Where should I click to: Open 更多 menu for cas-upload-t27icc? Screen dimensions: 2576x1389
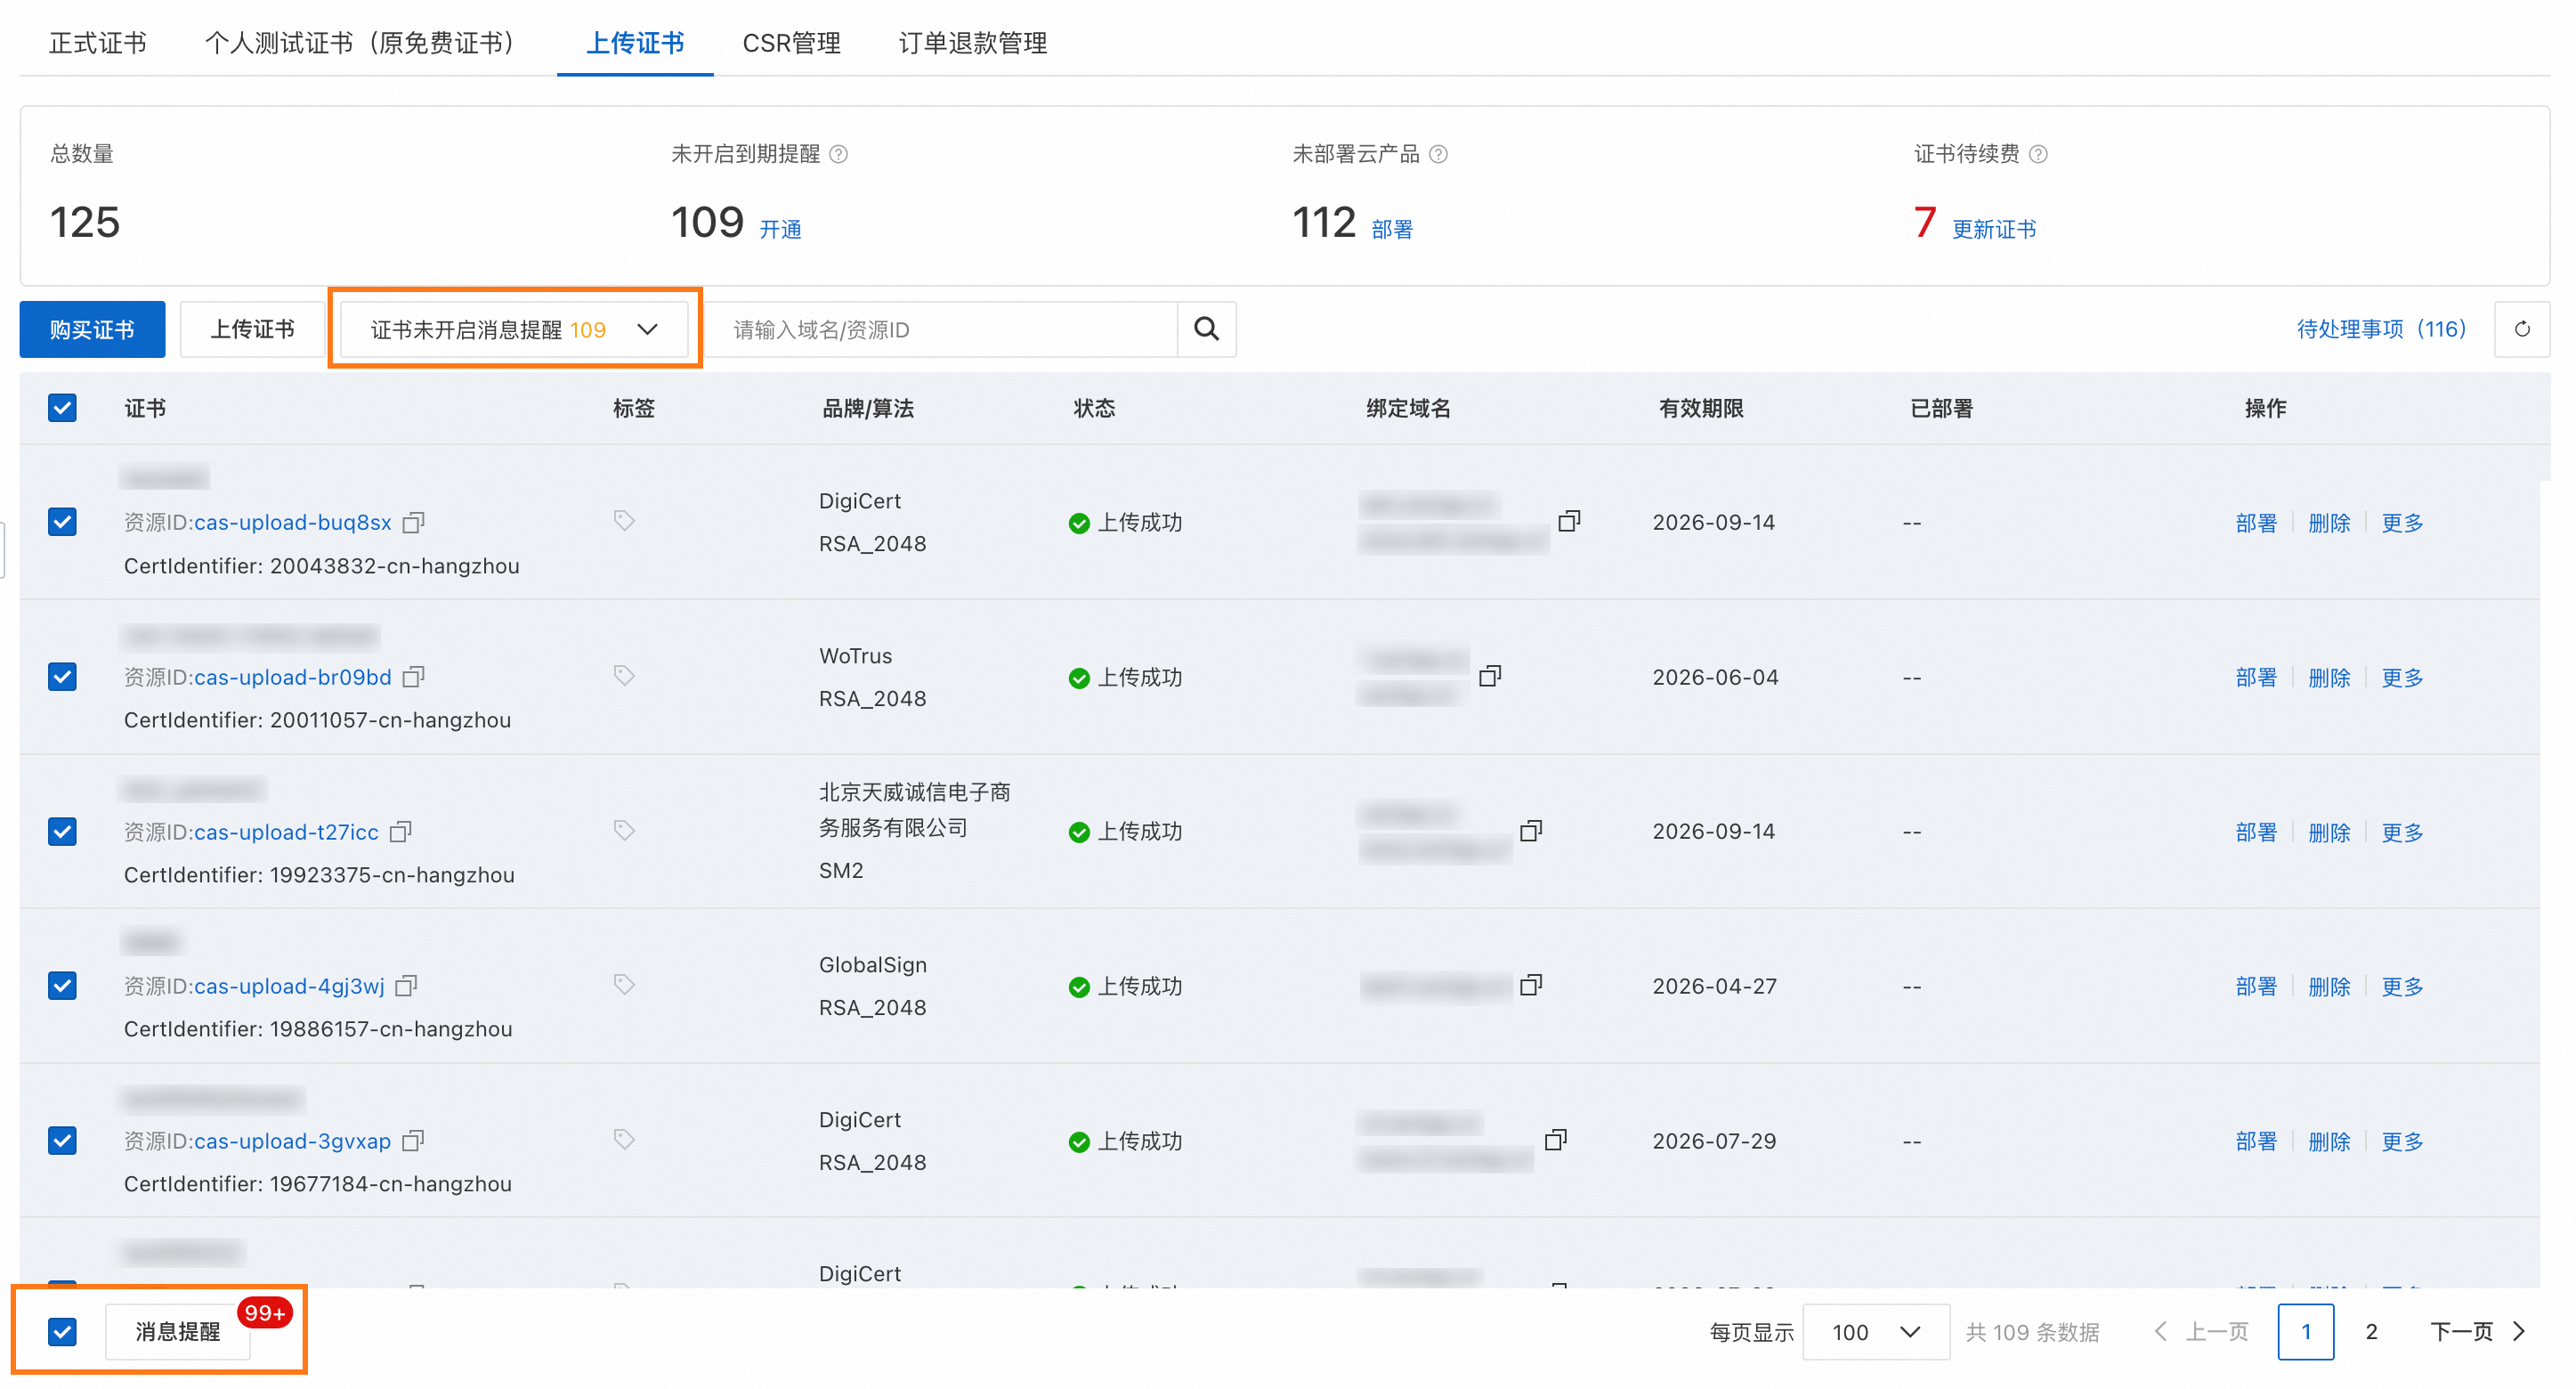tap(2402, 833)
